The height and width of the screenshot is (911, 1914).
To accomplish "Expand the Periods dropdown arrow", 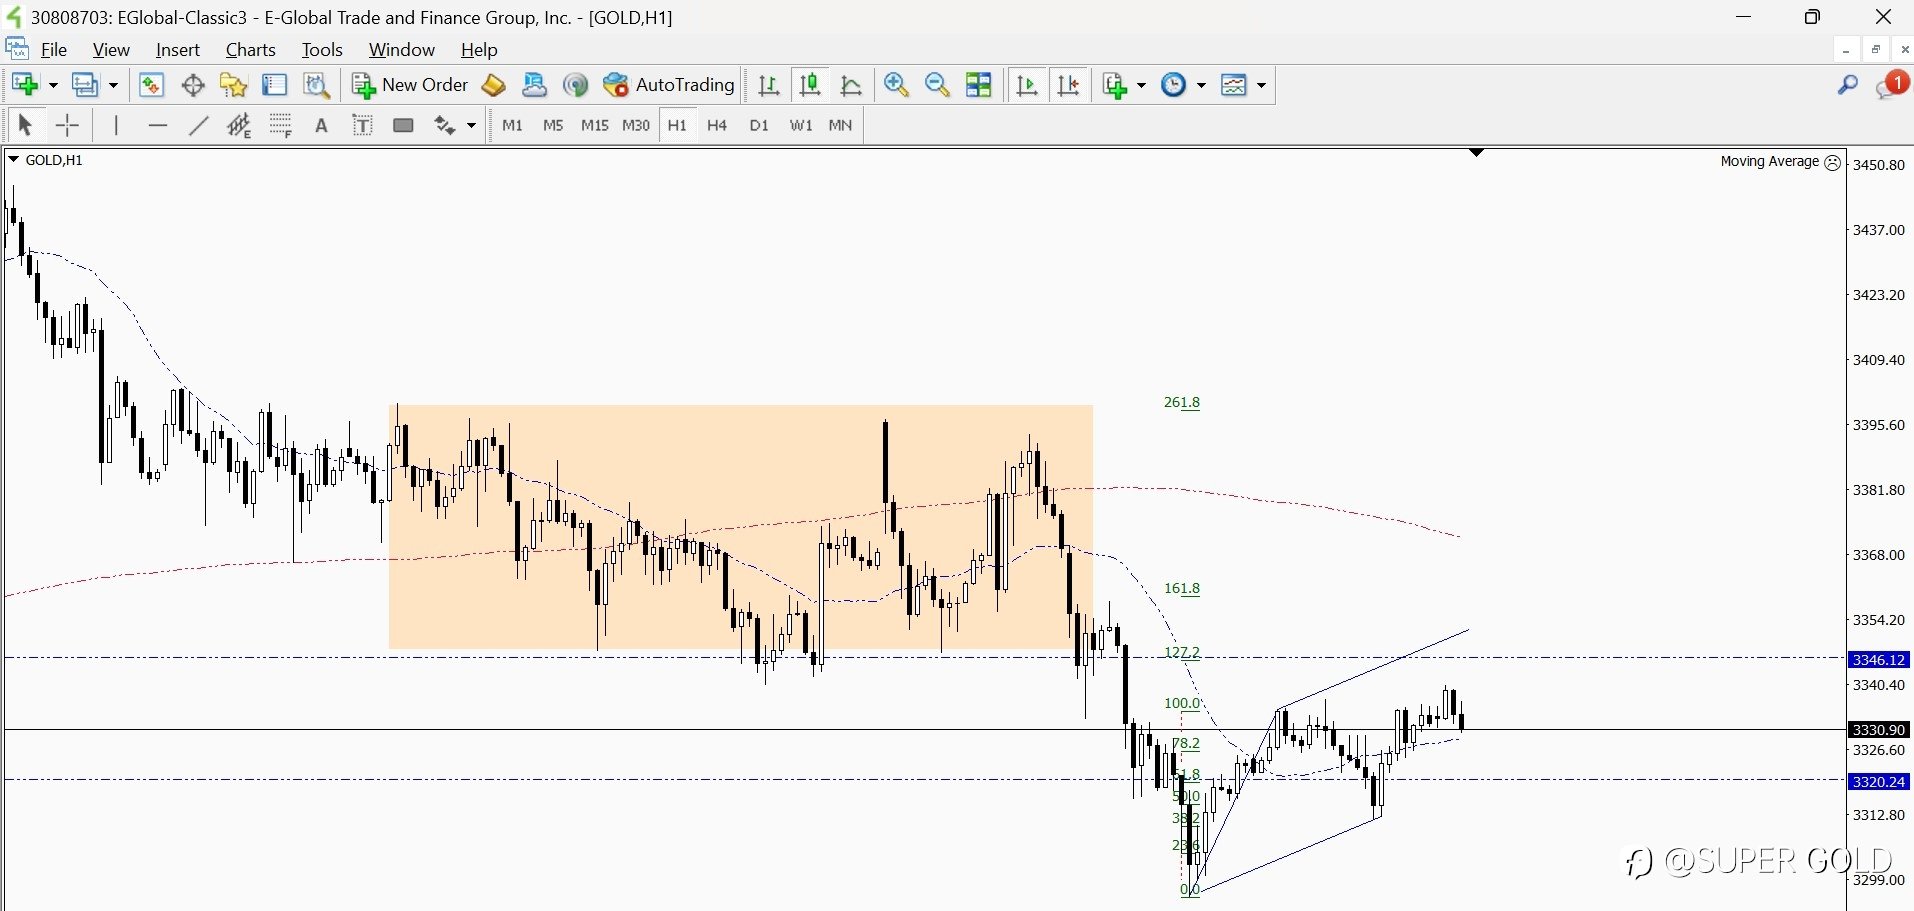I will tap(1201, 85).
